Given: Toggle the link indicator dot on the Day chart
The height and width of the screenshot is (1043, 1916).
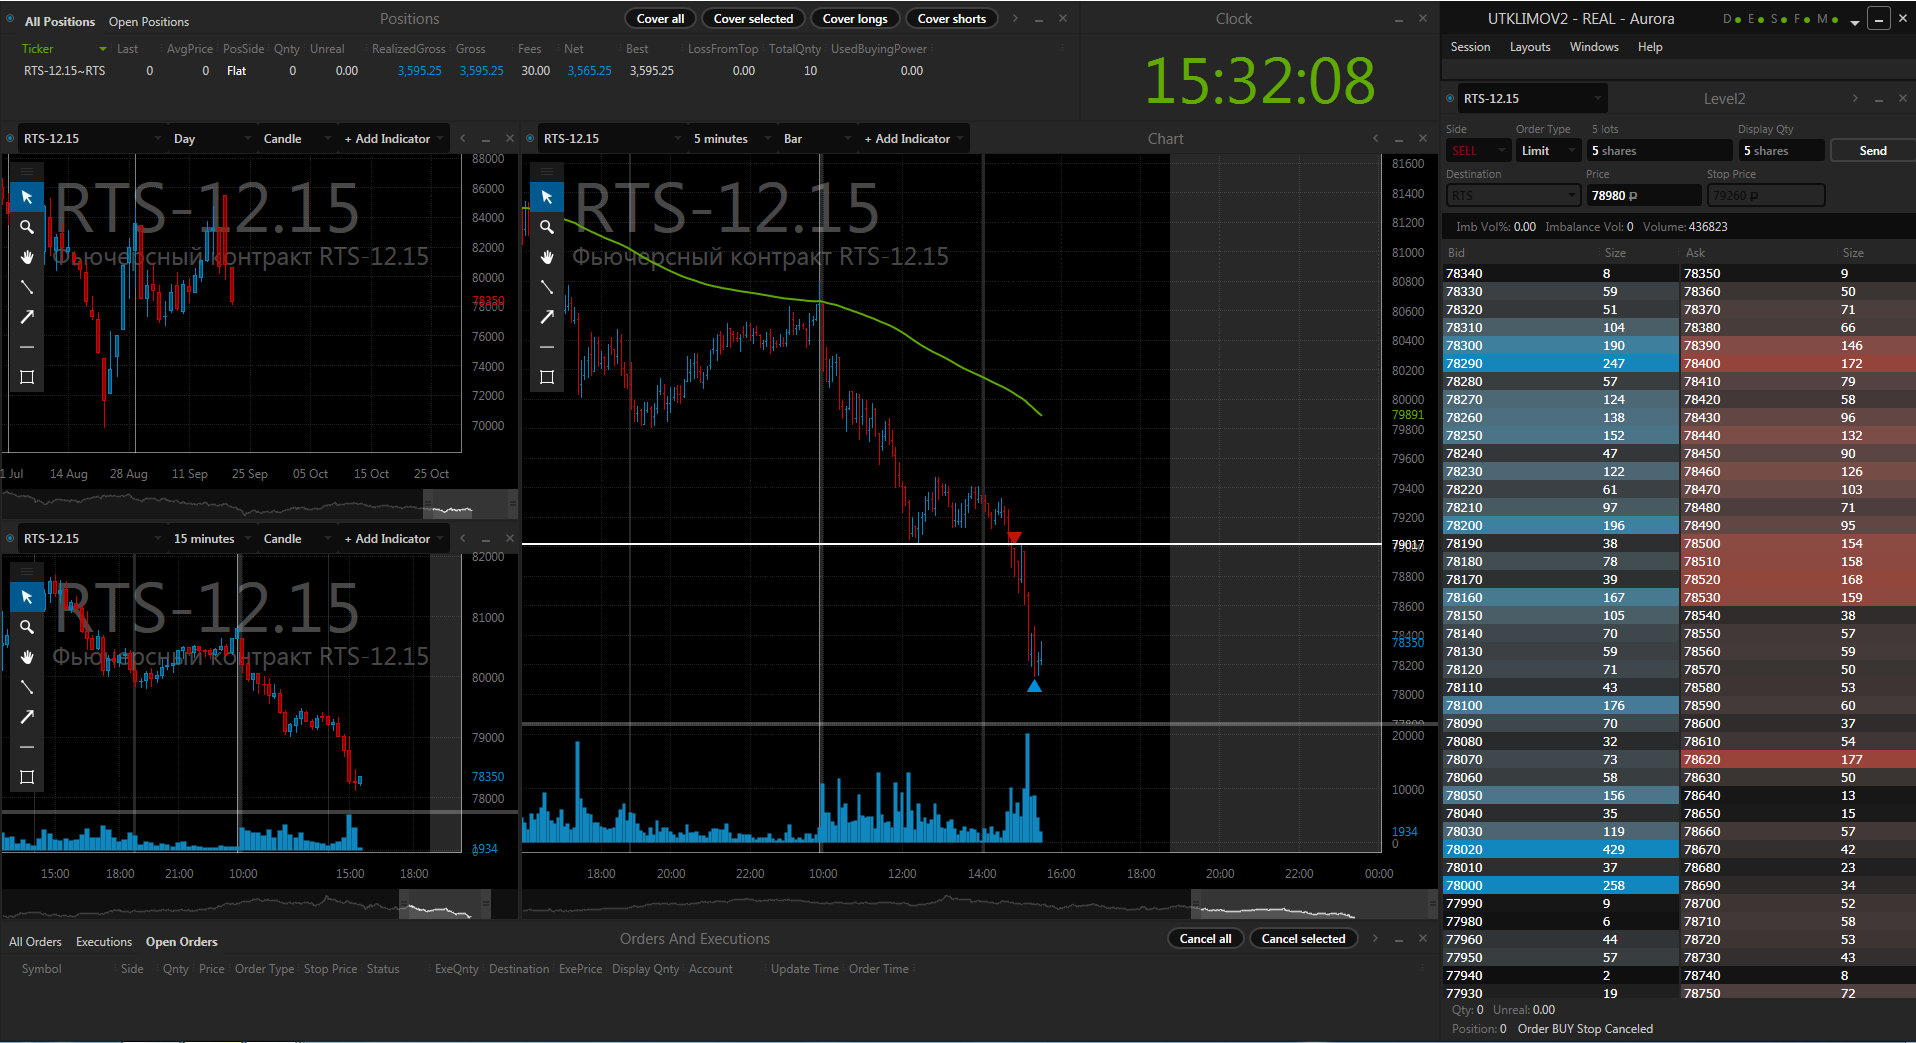Looking at the screenshot, I should click(10, 138).
